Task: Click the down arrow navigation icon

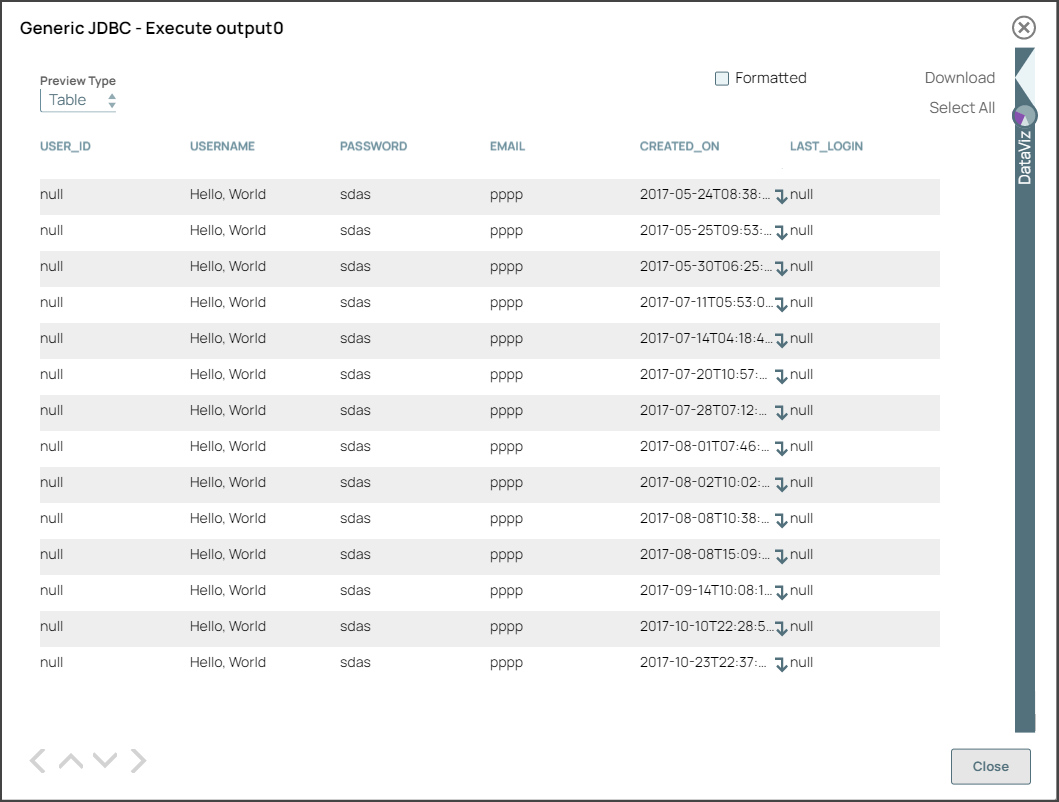Action: coord(105,761)
